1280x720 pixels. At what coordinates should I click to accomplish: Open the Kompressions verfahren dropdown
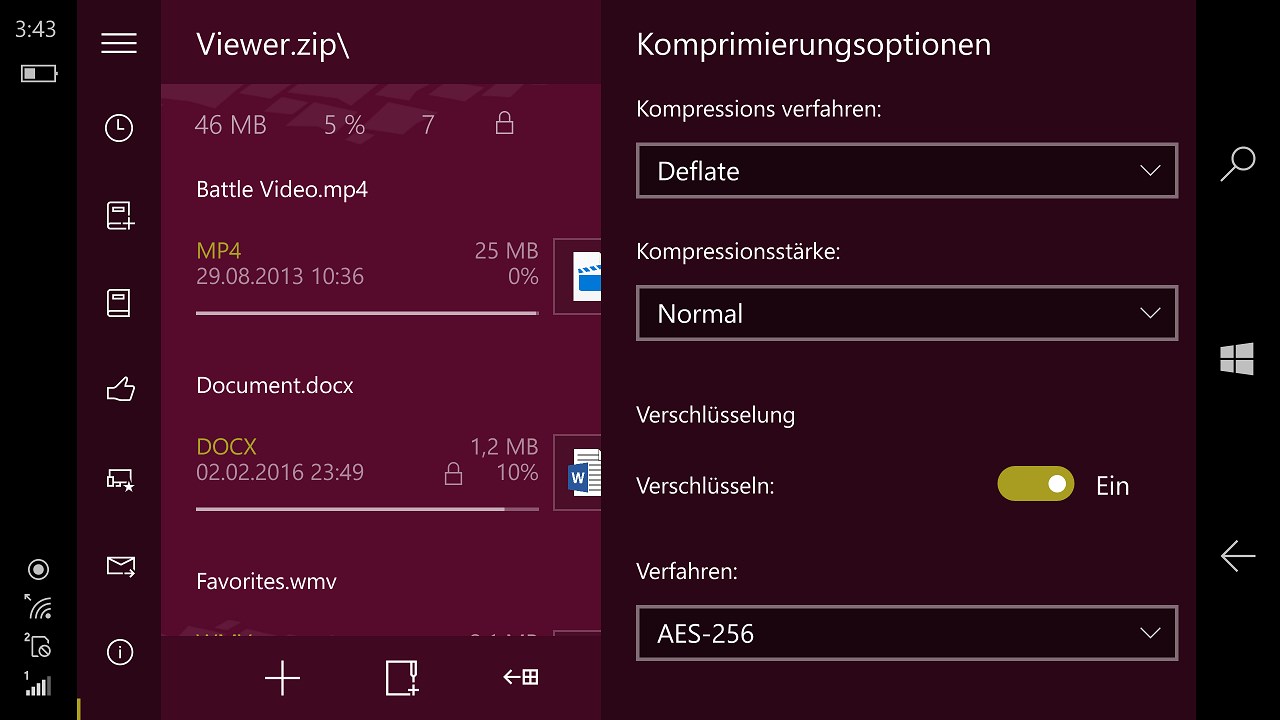click(906, 170)
